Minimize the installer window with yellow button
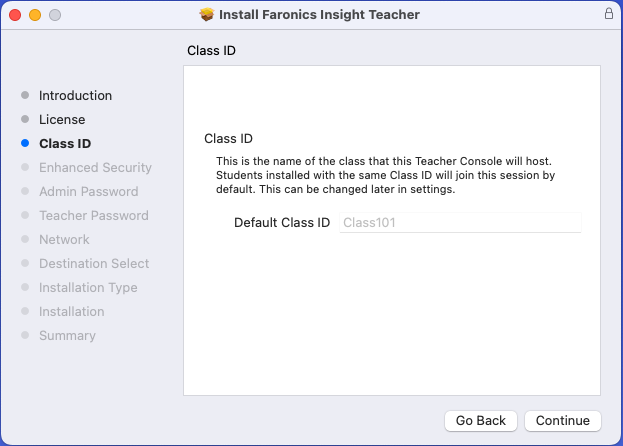 point(34,15)
